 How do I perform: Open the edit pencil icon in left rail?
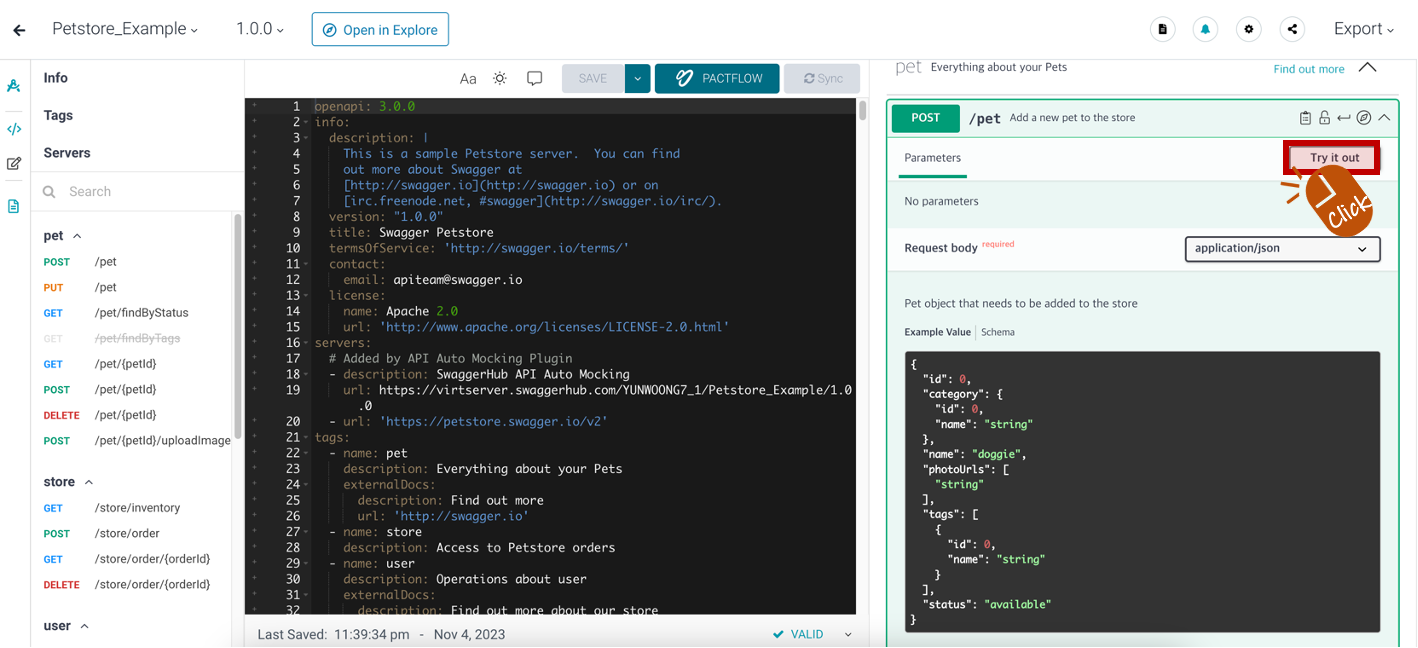[14, 163]
